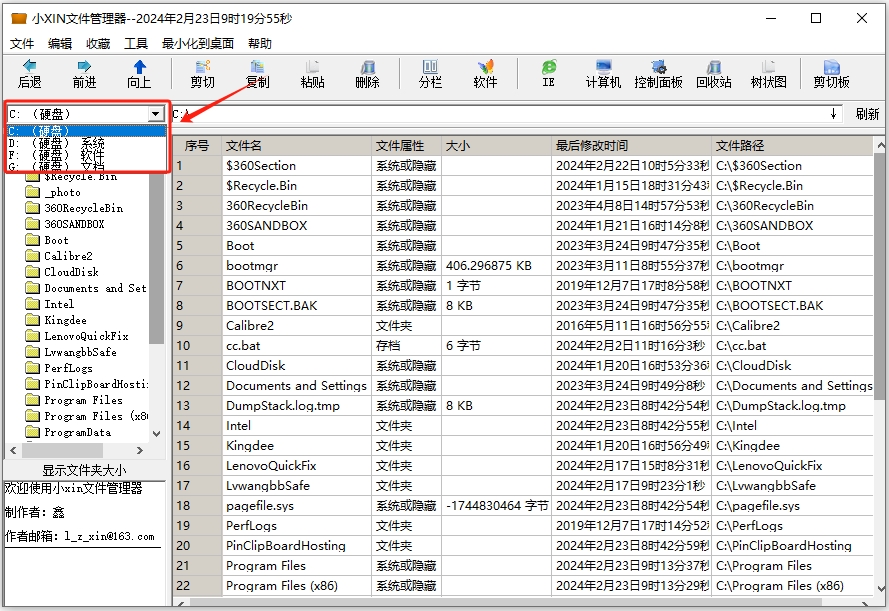This screenshot has height=611, width=889.
Task: Click the 复制 copy toolbar icon
Action: (257, 66)
